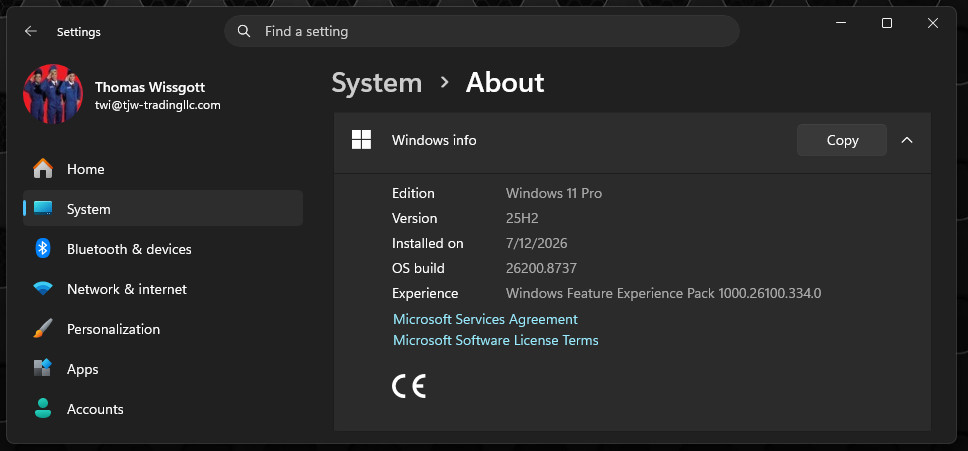Close the Settings window

coord(933,23)
